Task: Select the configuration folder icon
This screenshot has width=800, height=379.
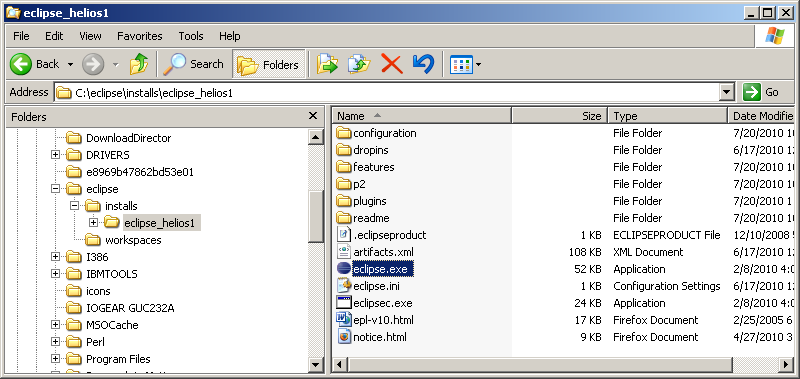Action: coord(344,133)
